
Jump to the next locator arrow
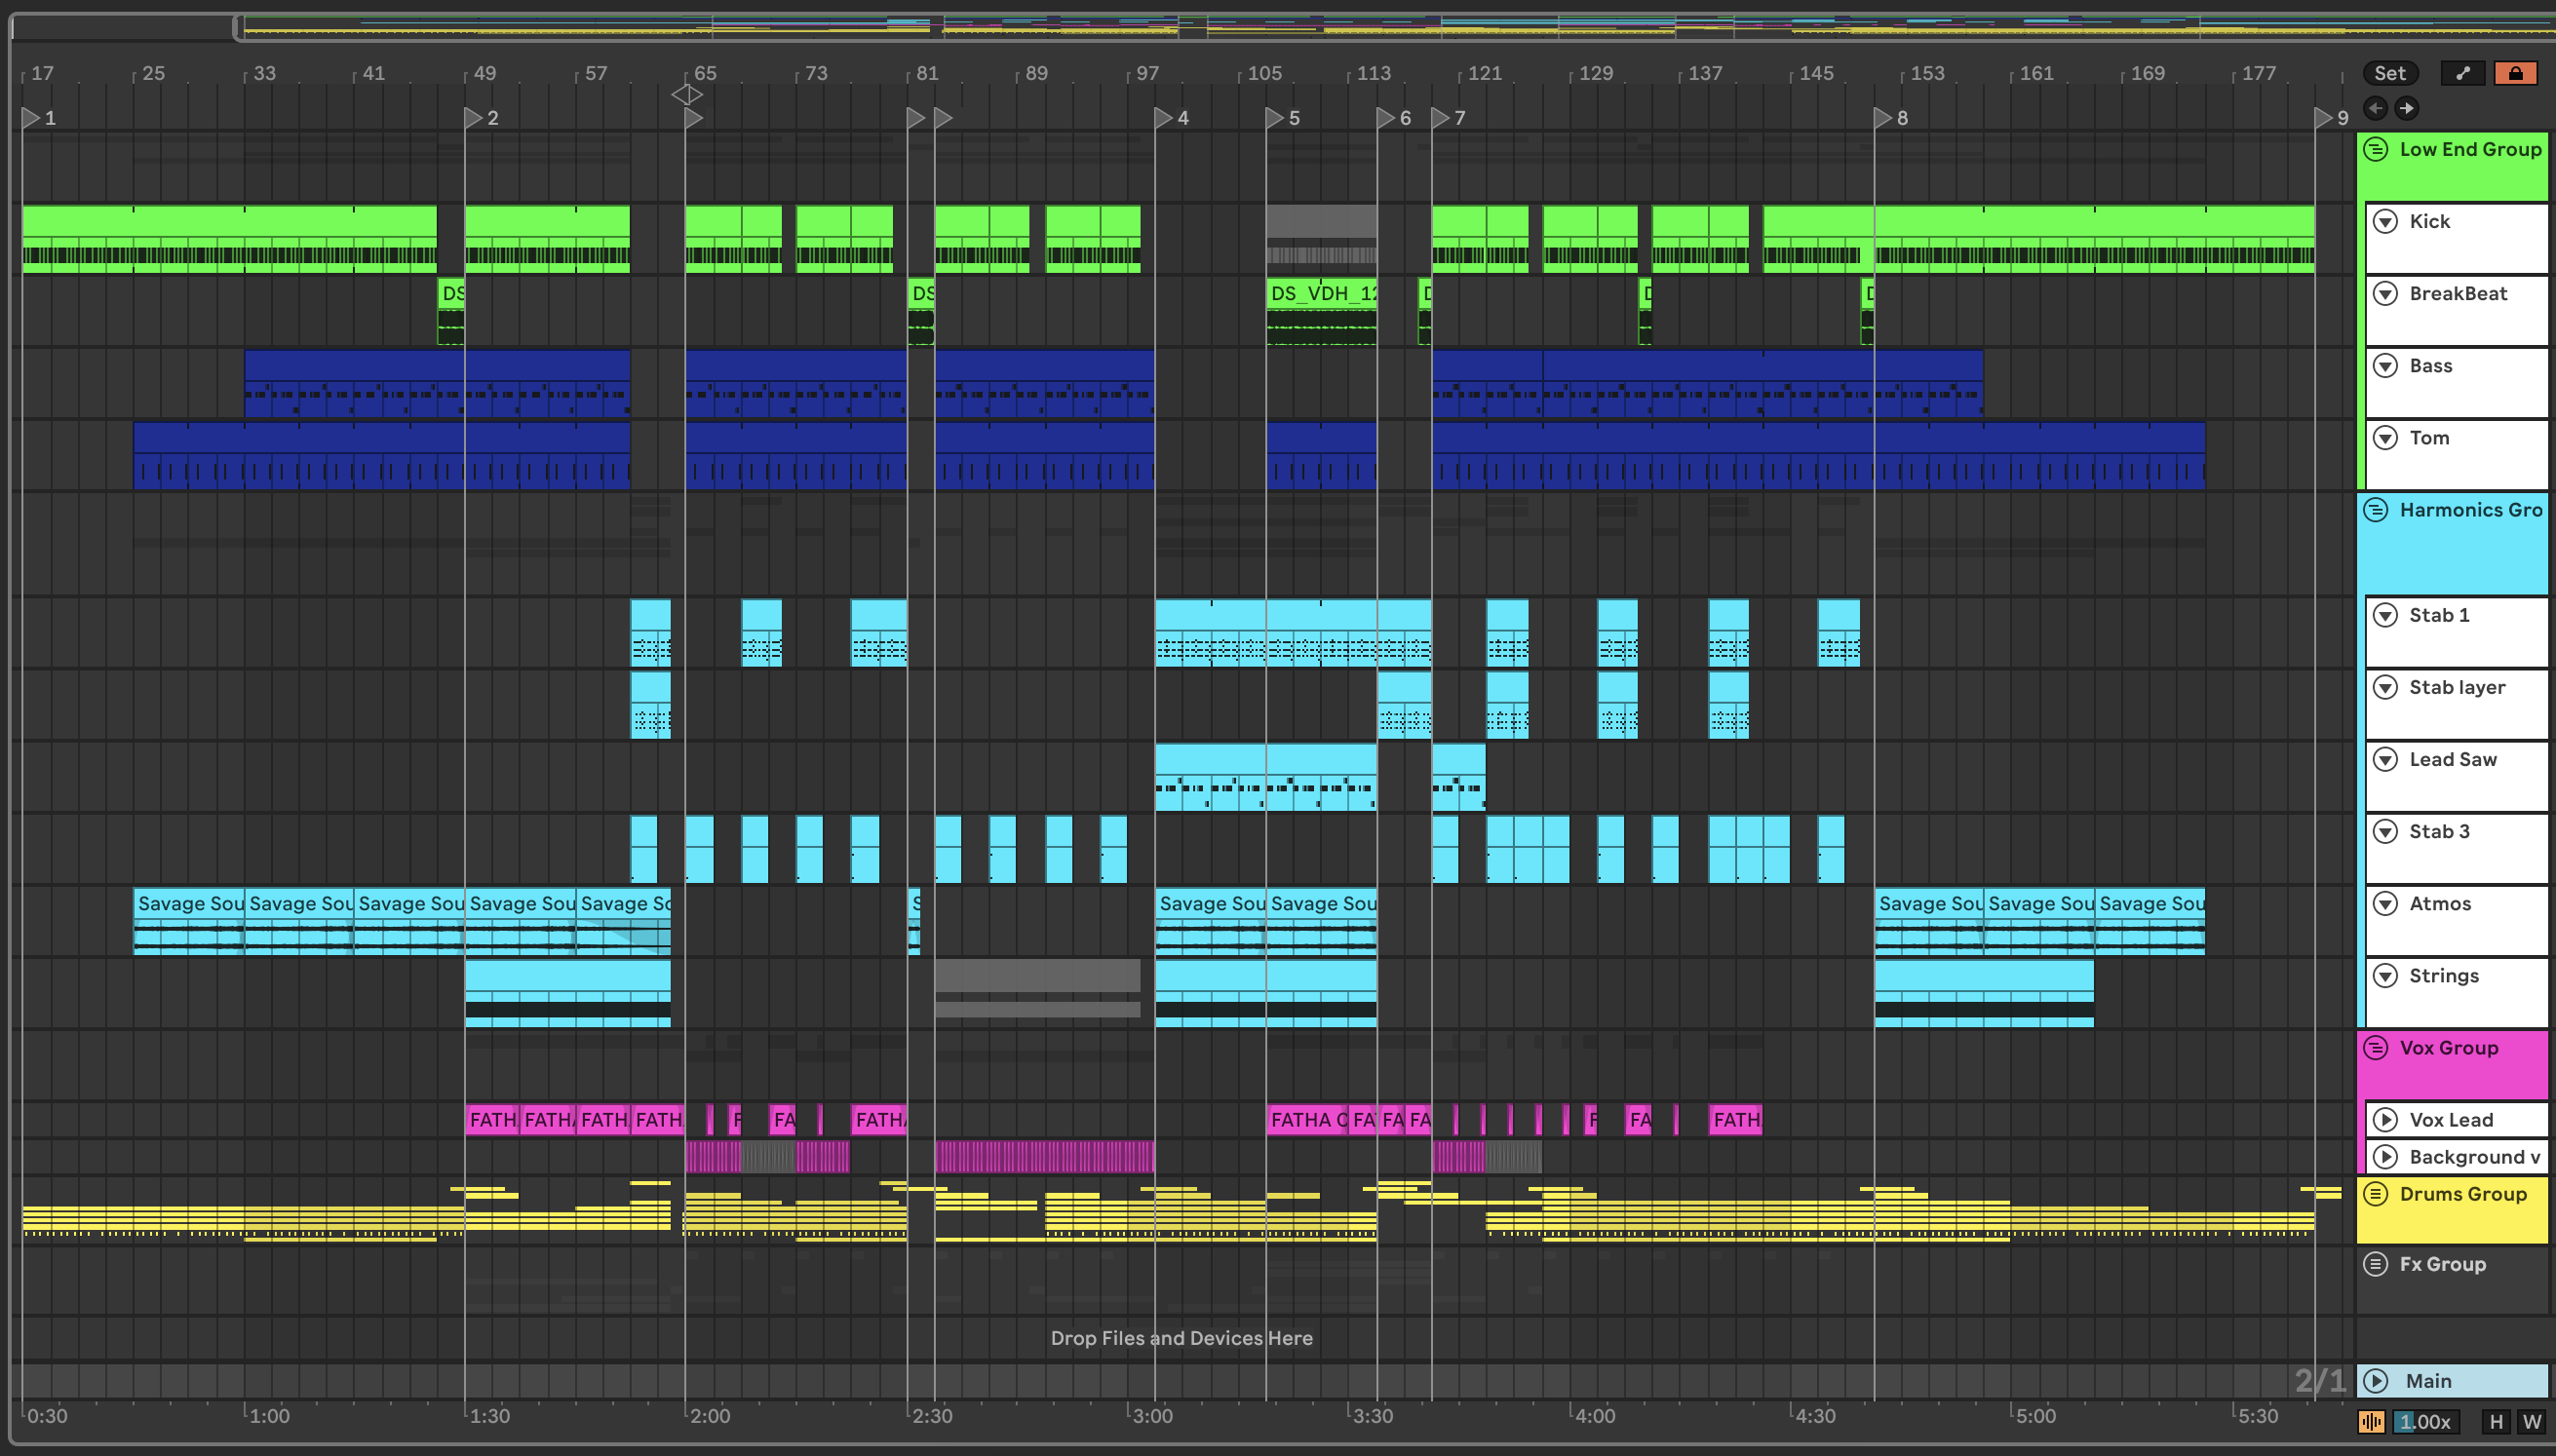pyautogui.click(x=2407, y=108)
